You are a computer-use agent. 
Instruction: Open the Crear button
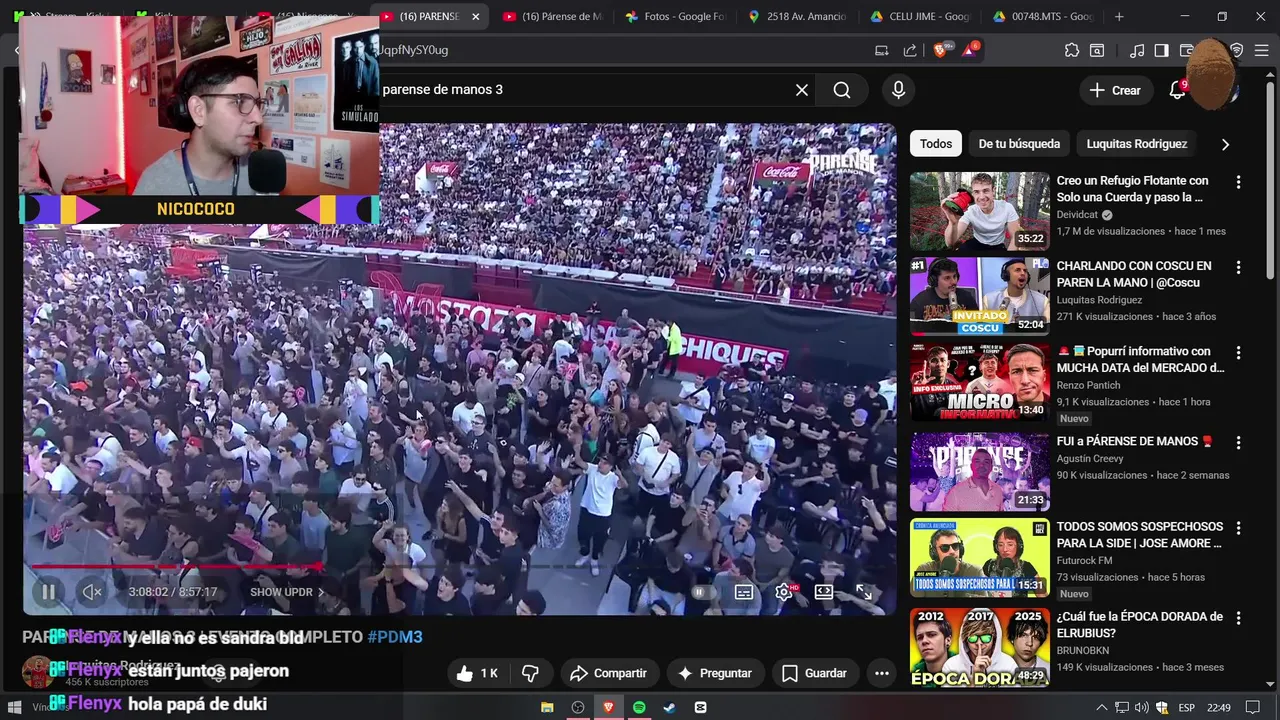1116,90
